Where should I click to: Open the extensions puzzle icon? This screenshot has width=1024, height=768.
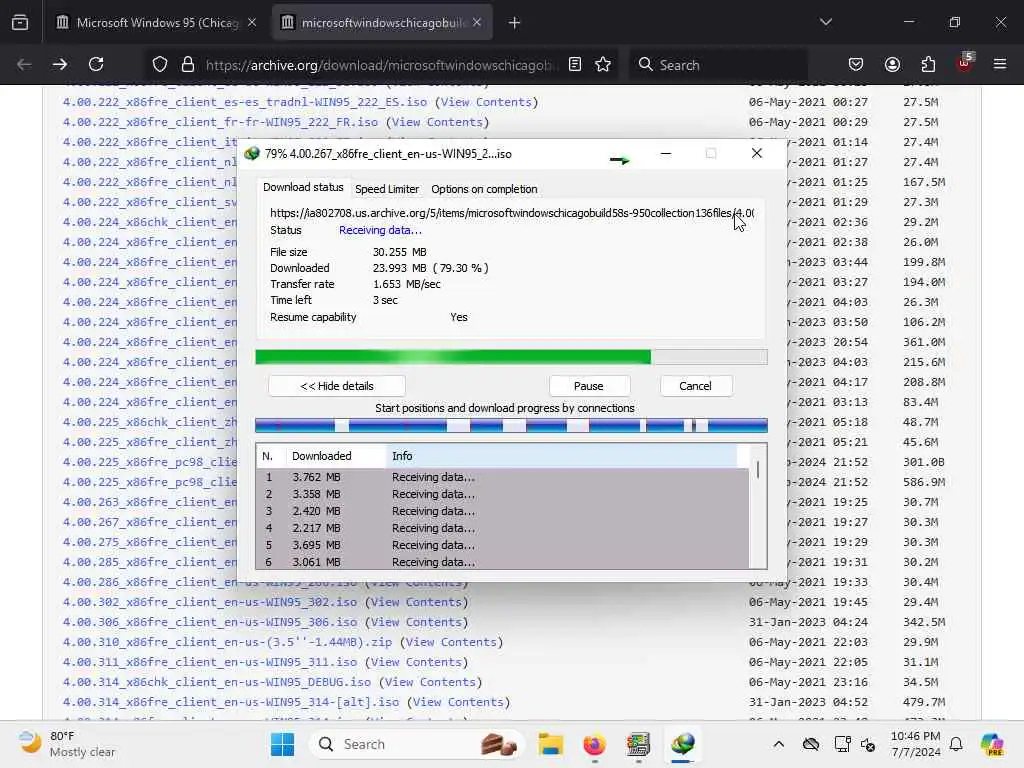(x=928, y=64)
